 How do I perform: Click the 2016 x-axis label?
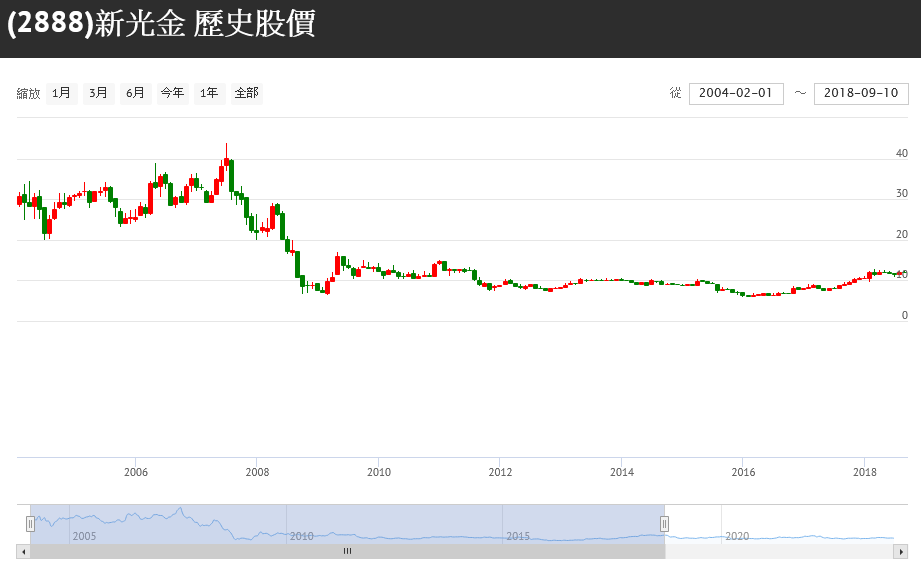click(744, 472)
